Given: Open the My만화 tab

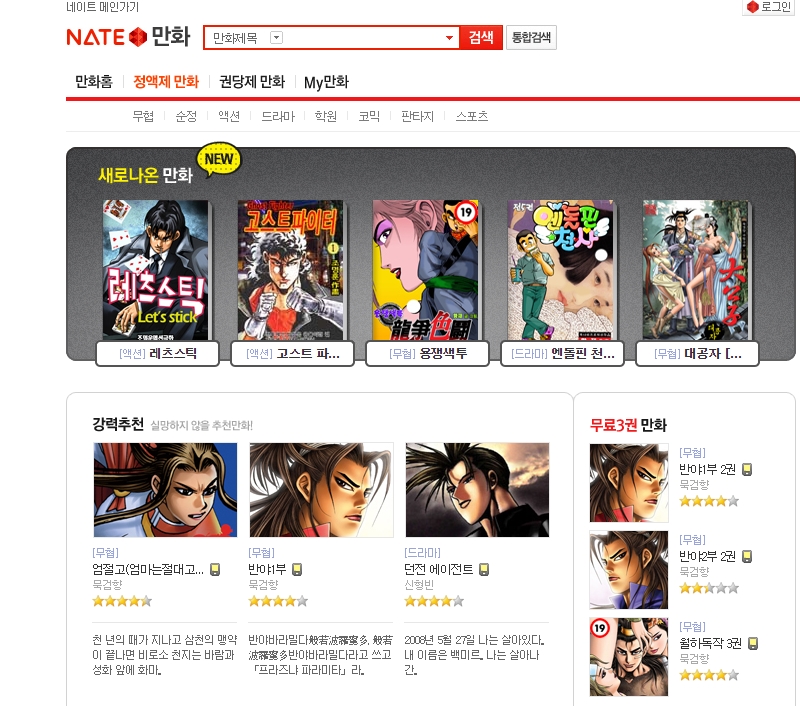Looking at the screenshot, I should (327, 82).
